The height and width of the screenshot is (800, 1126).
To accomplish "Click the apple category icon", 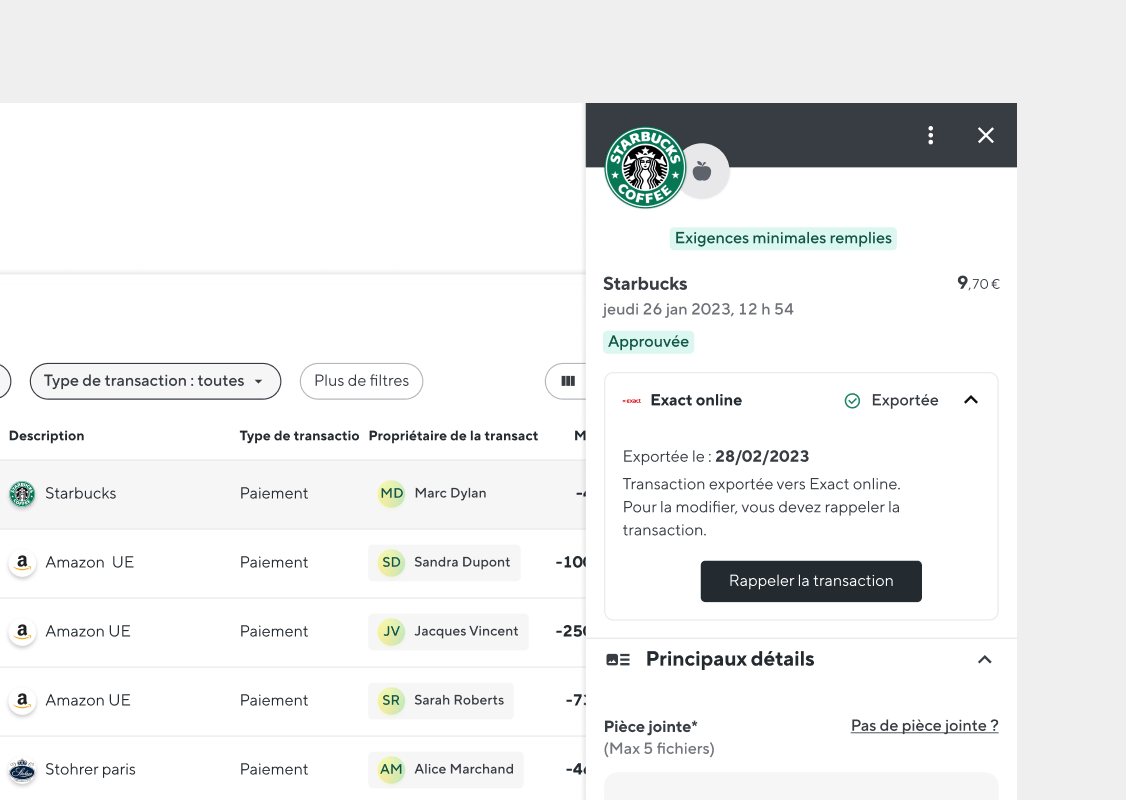I will [x=702, y=172].
